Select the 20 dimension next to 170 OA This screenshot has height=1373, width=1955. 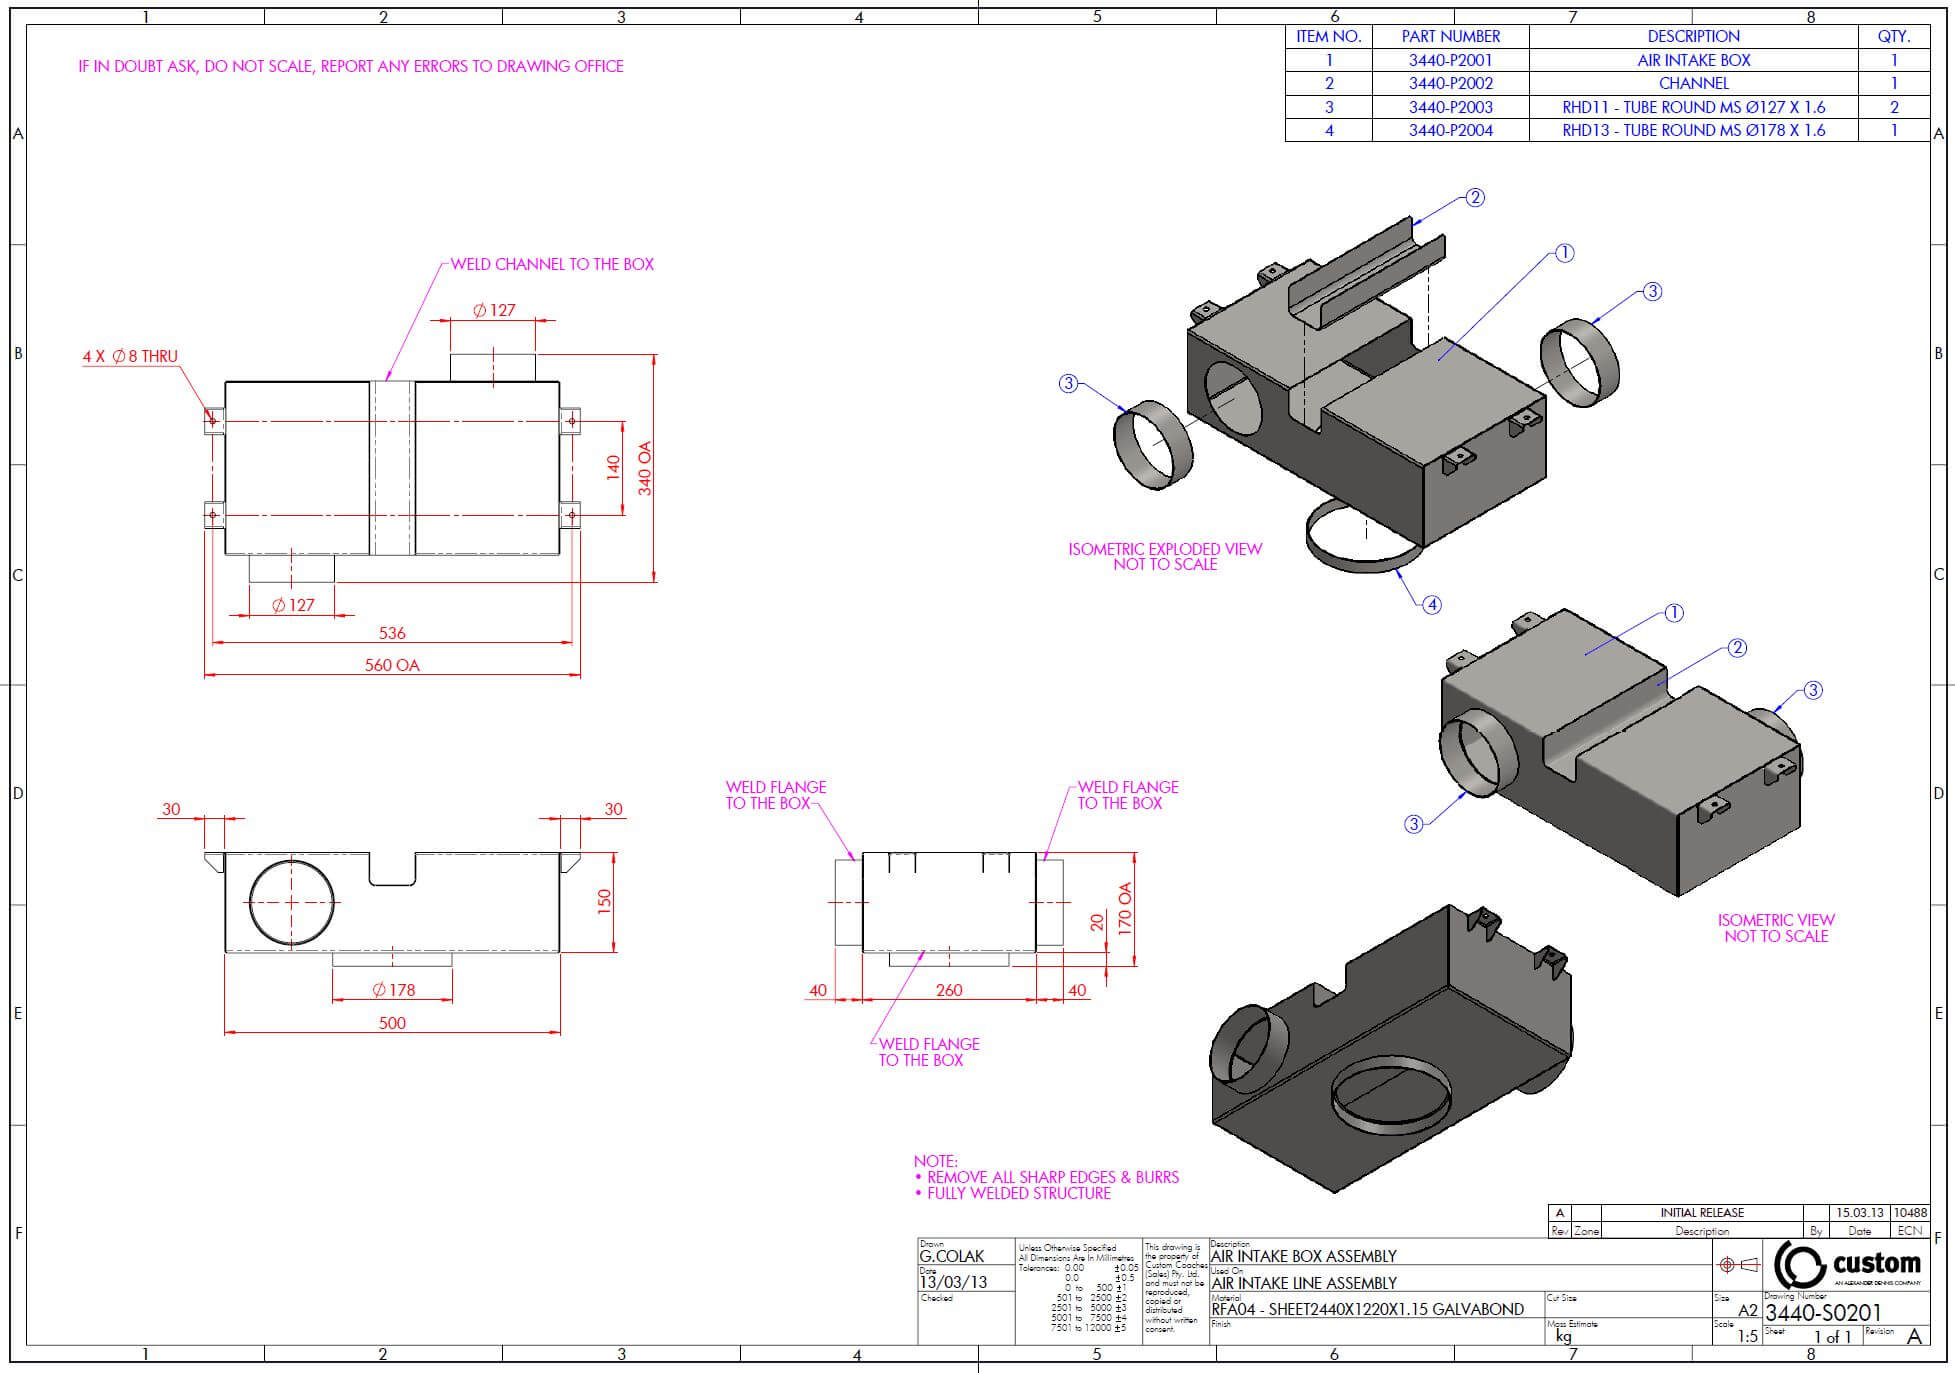[x=1097, y=922]
